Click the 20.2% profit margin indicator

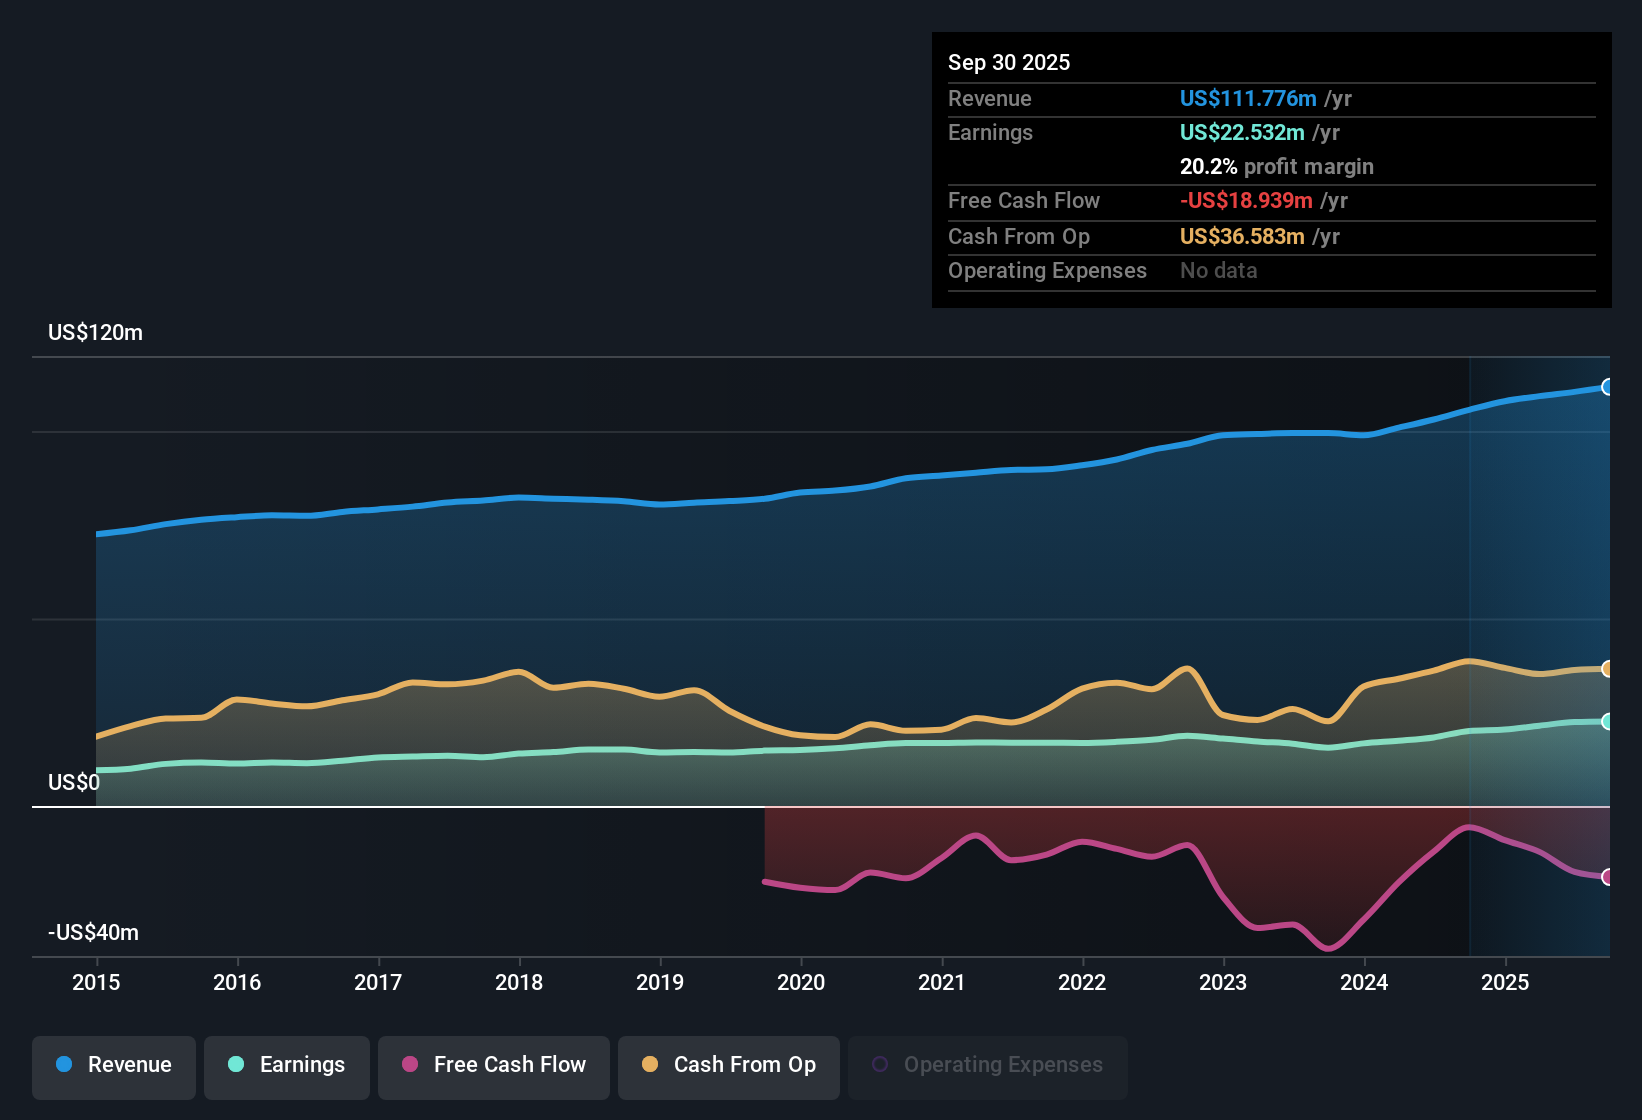(x=1276, y=166)
